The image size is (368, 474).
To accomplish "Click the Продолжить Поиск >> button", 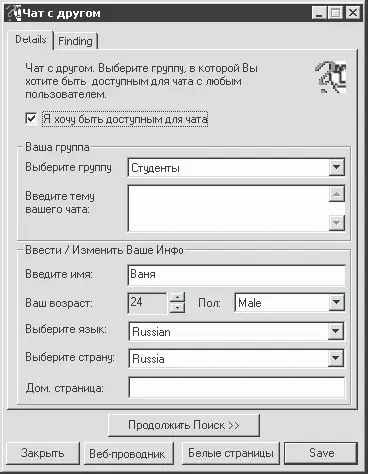I will (184, 425).
